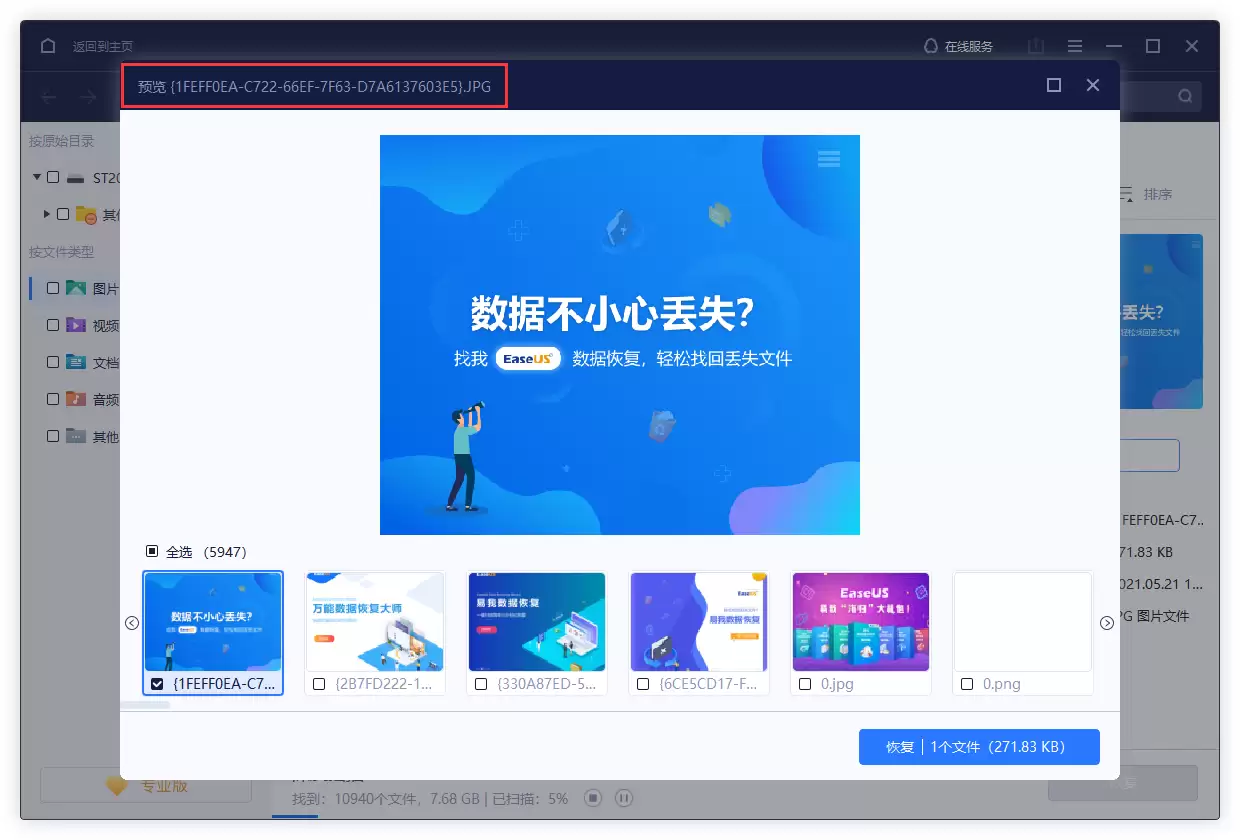Check the 0.jpg thumbnail checkbox
This screenshot has width=1240, height=840.
[805, 684]
